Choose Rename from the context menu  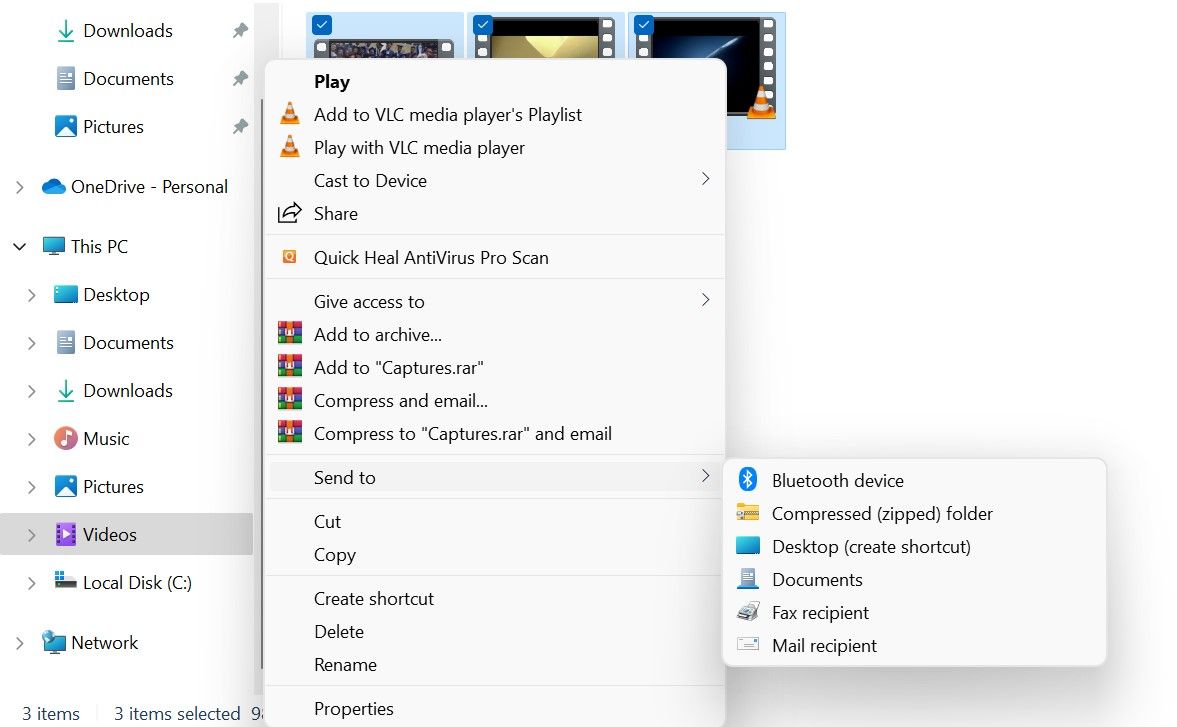pos(345,664)
